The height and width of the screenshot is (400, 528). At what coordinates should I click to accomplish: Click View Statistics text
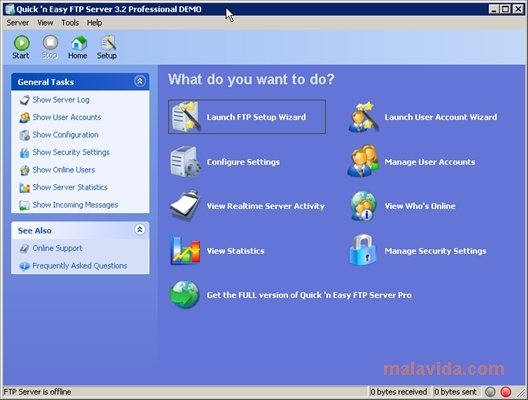coord(235,251)
